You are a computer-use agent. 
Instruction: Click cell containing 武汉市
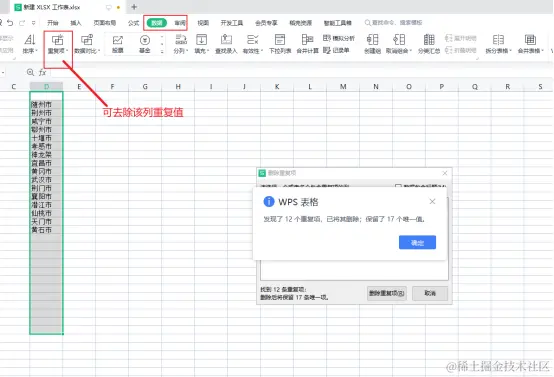46,180
